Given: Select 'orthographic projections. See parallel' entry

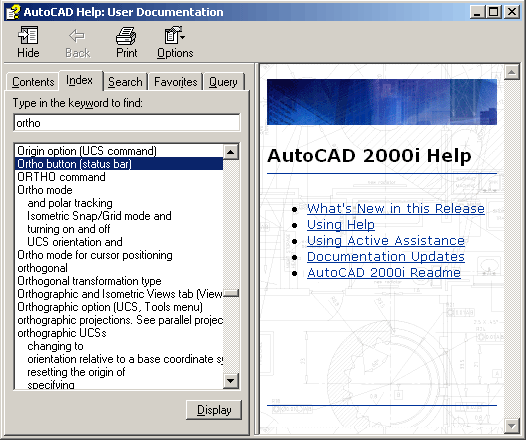Looking at the screenshot, I should point(119,320).
